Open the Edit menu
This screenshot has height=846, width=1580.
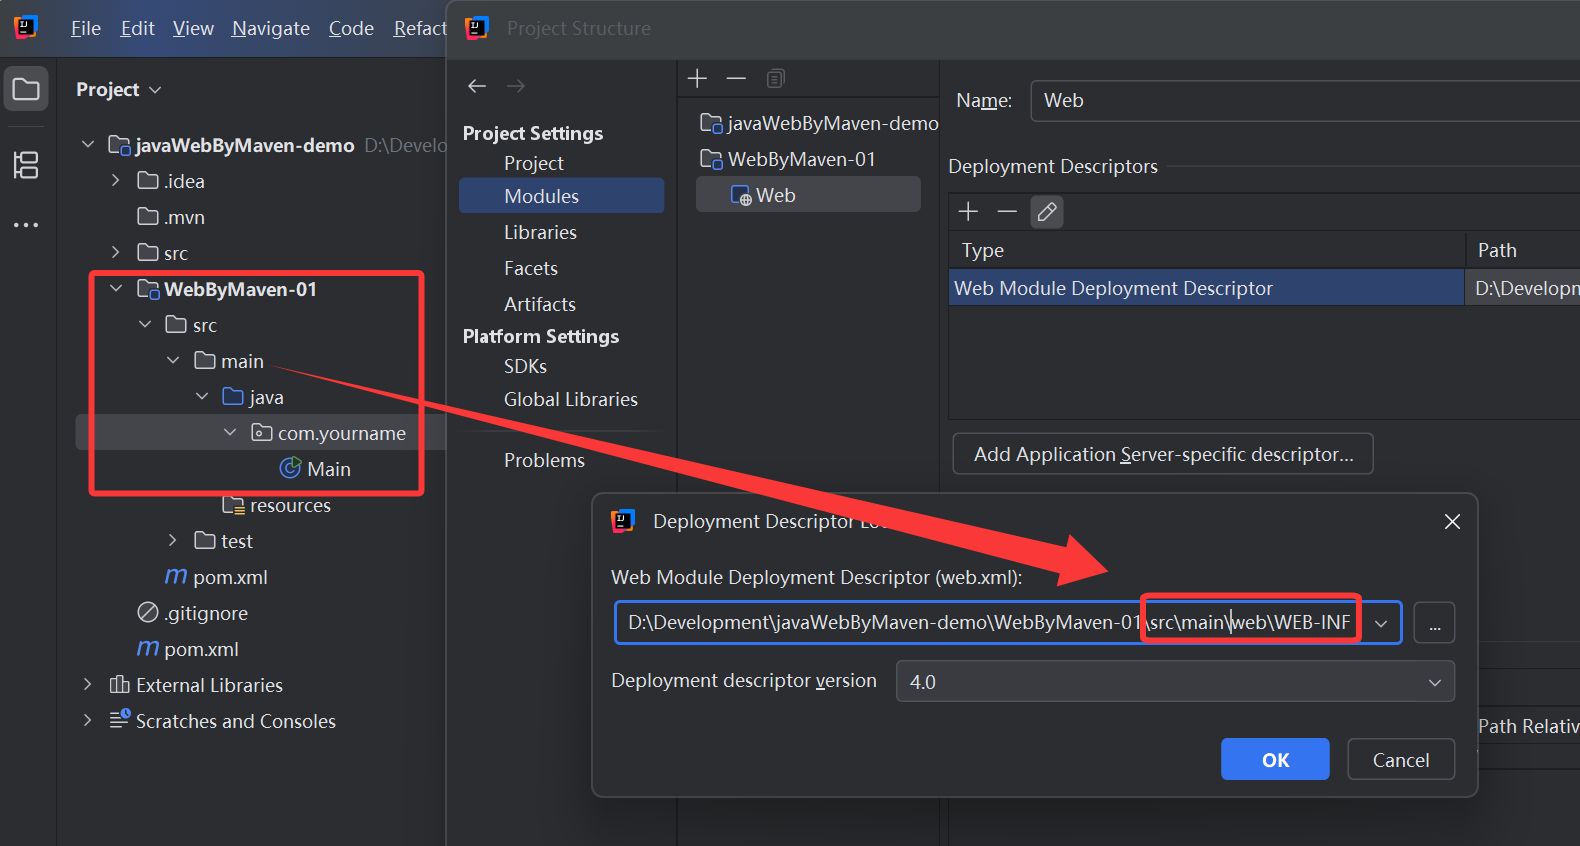137,28
